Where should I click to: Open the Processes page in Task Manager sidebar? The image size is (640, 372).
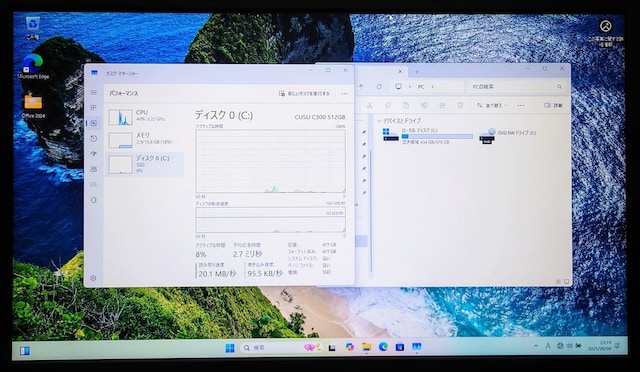point(93,108)
